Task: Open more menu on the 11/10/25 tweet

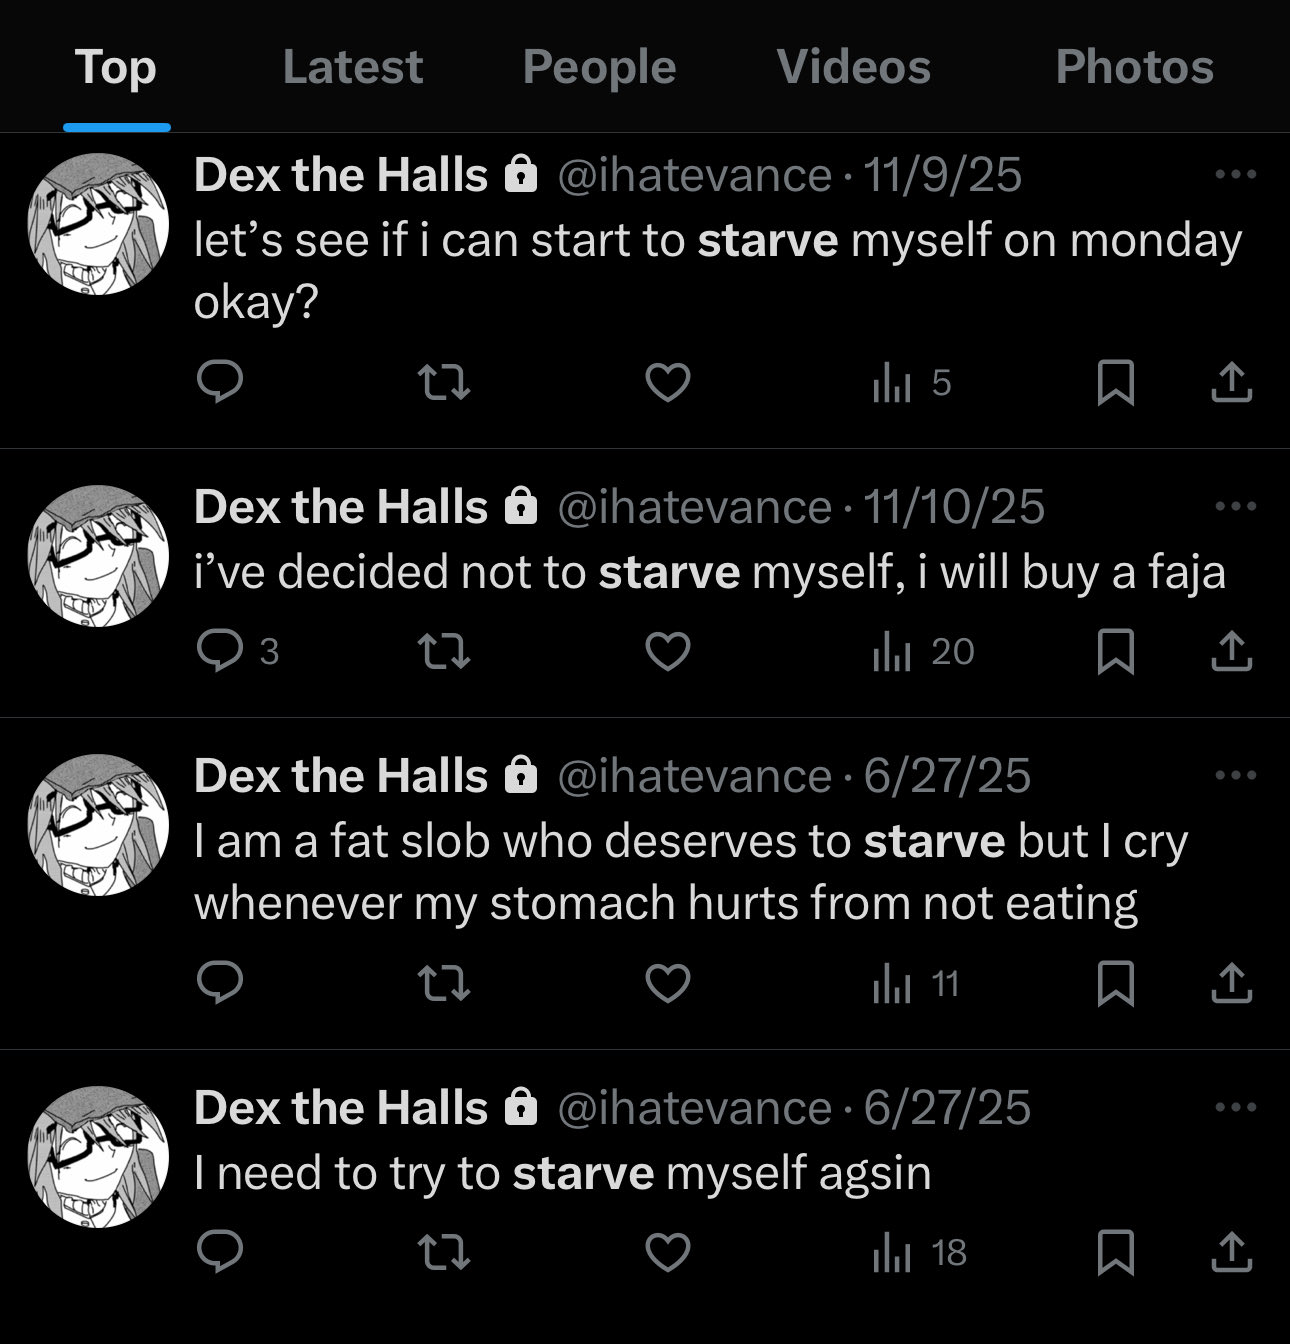Action: point(1235,507)
